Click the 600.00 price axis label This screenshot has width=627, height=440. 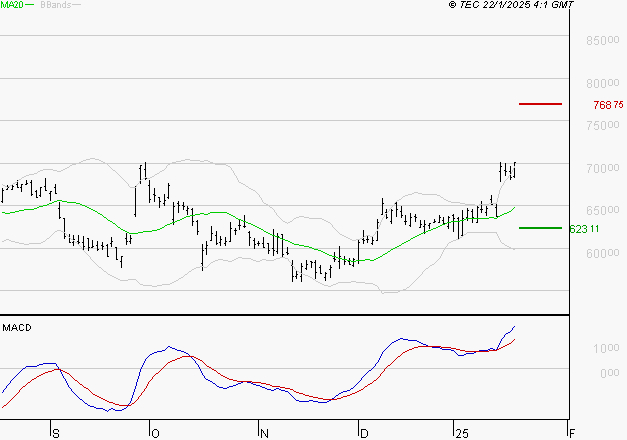pyautogui.click(x=603, y=253)
